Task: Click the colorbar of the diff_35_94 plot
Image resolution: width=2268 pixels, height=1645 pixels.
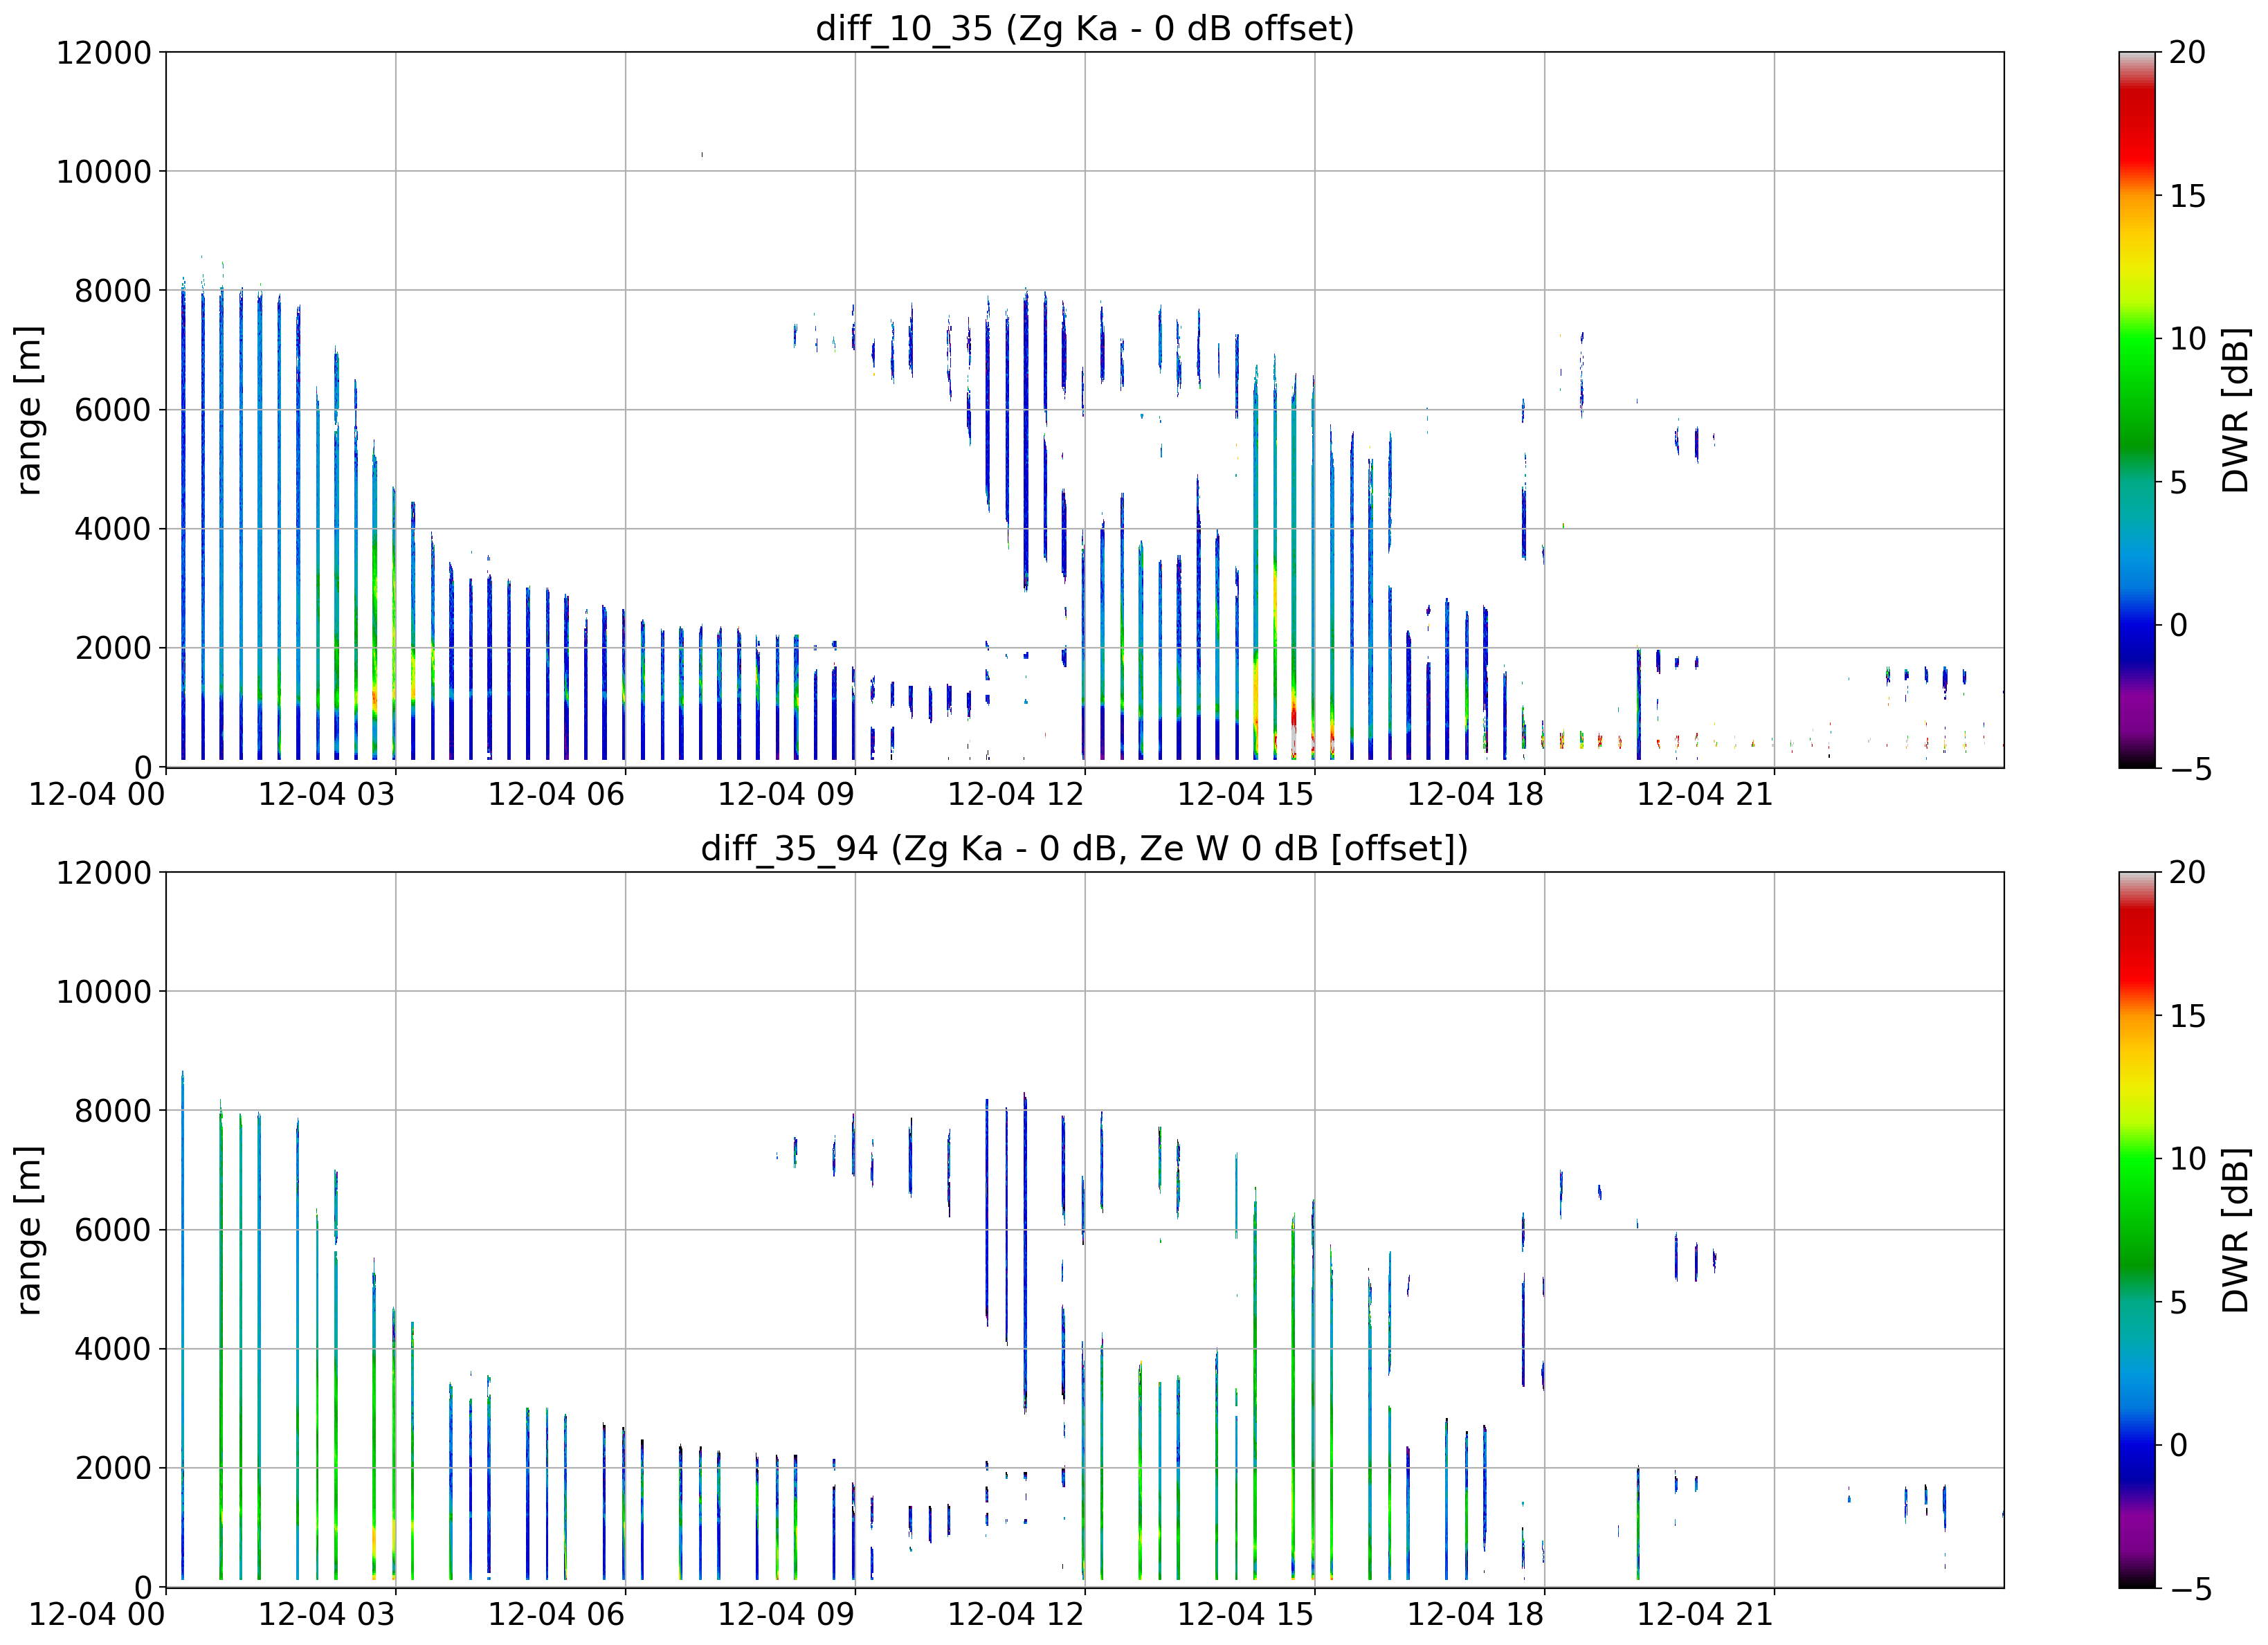Action: [x=2138, y=1230]
